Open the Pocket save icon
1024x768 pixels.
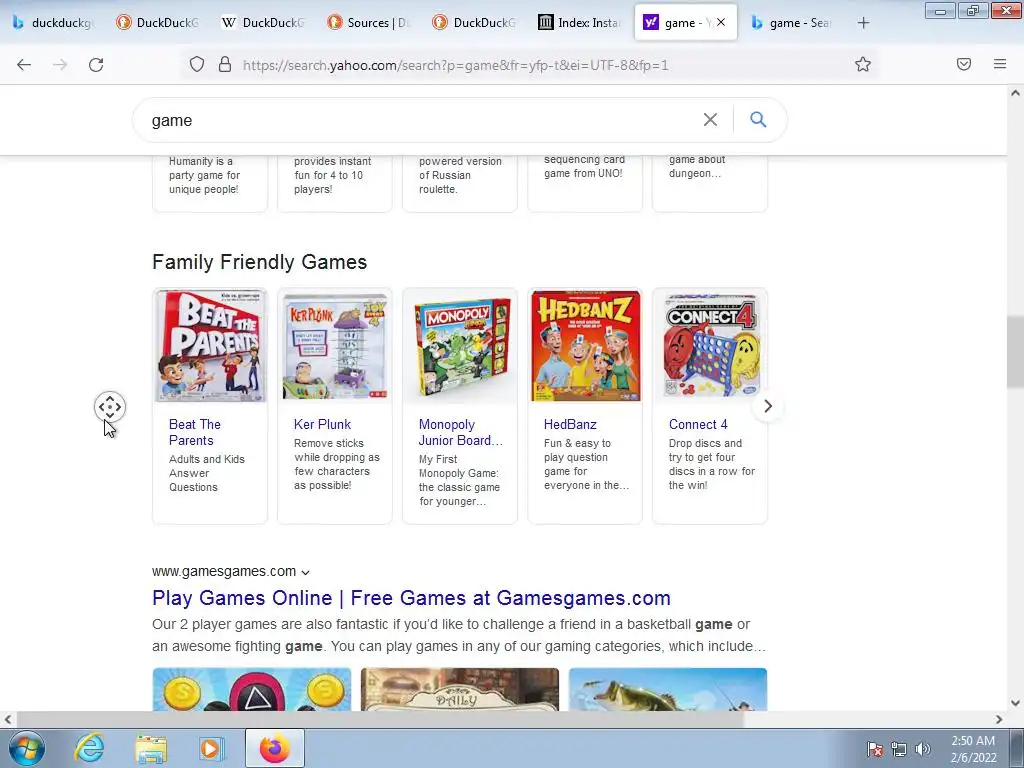pos(964,64)
